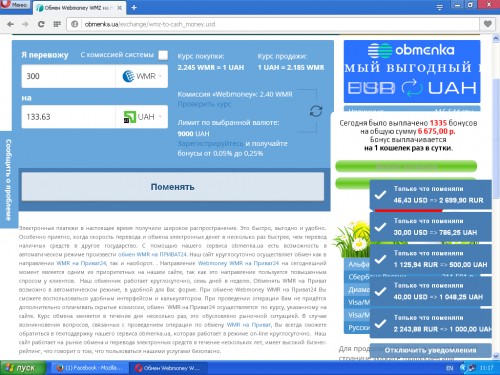Open the Зарегистрируйтесь link
500x375 pixels.
[210, 144]
